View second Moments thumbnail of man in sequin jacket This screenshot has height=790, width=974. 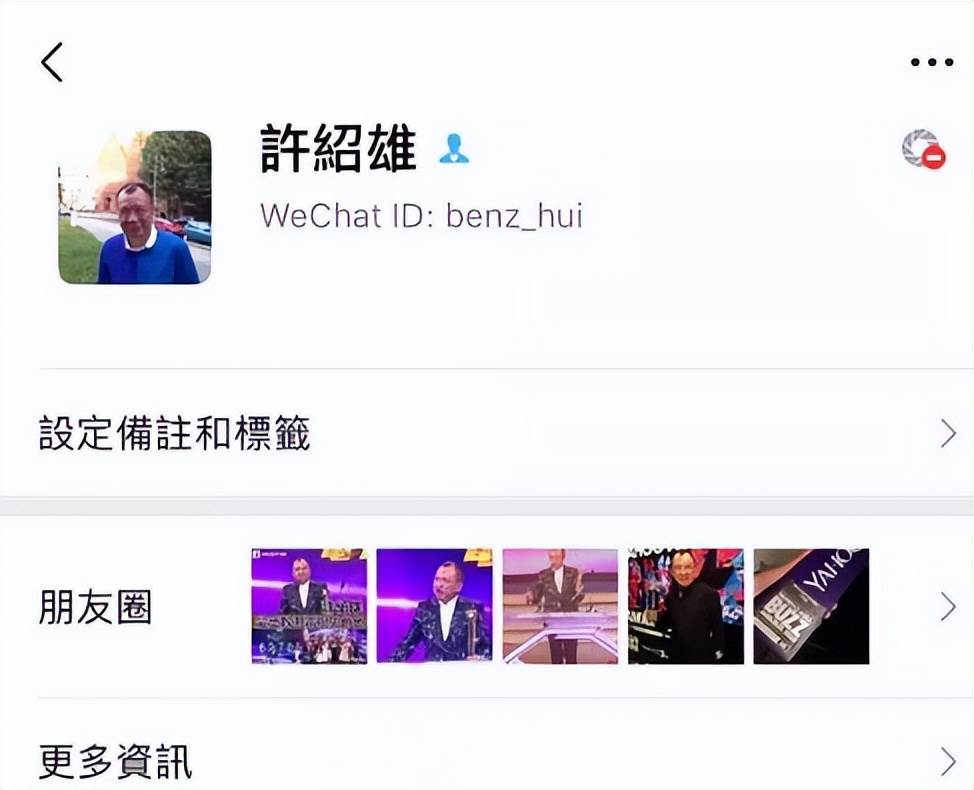pyautogui.click(x=435, y=606)
